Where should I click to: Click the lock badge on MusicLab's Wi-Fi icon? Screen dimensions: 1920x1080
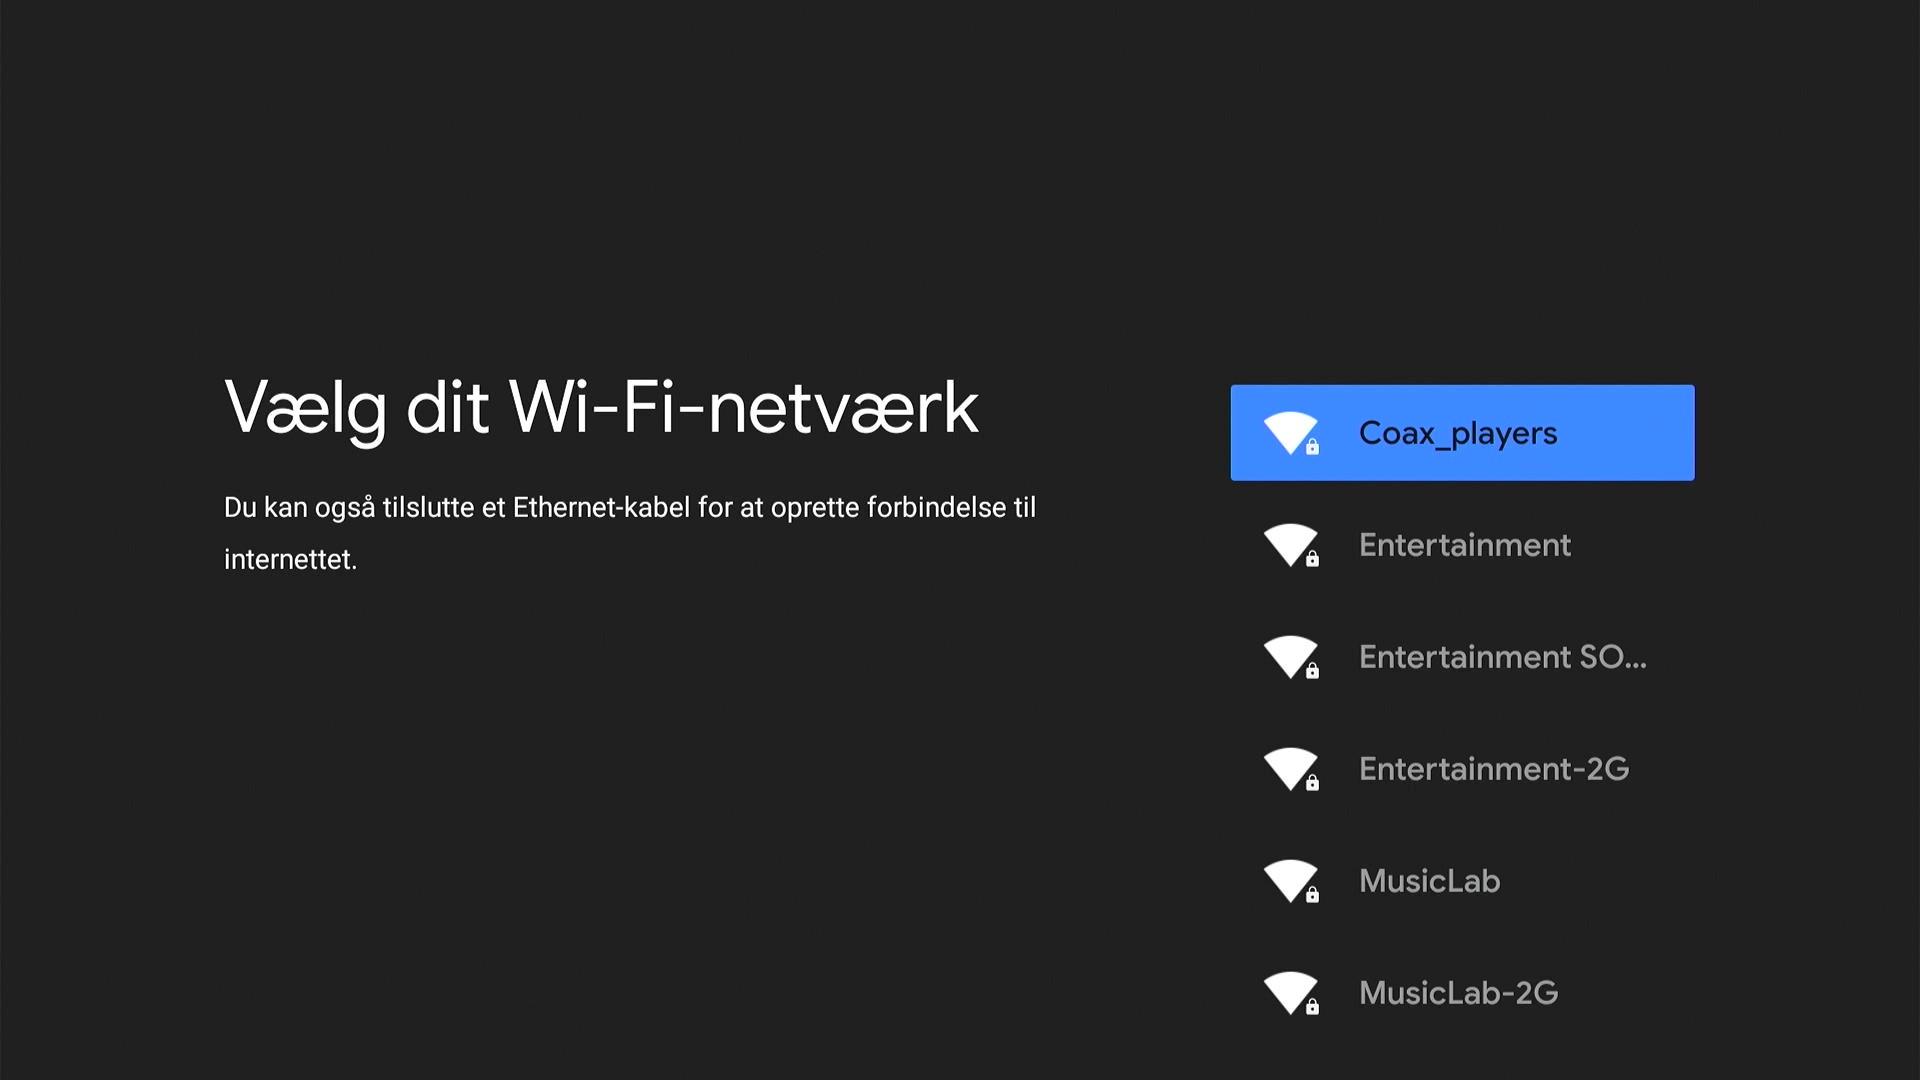point(1312,896)
